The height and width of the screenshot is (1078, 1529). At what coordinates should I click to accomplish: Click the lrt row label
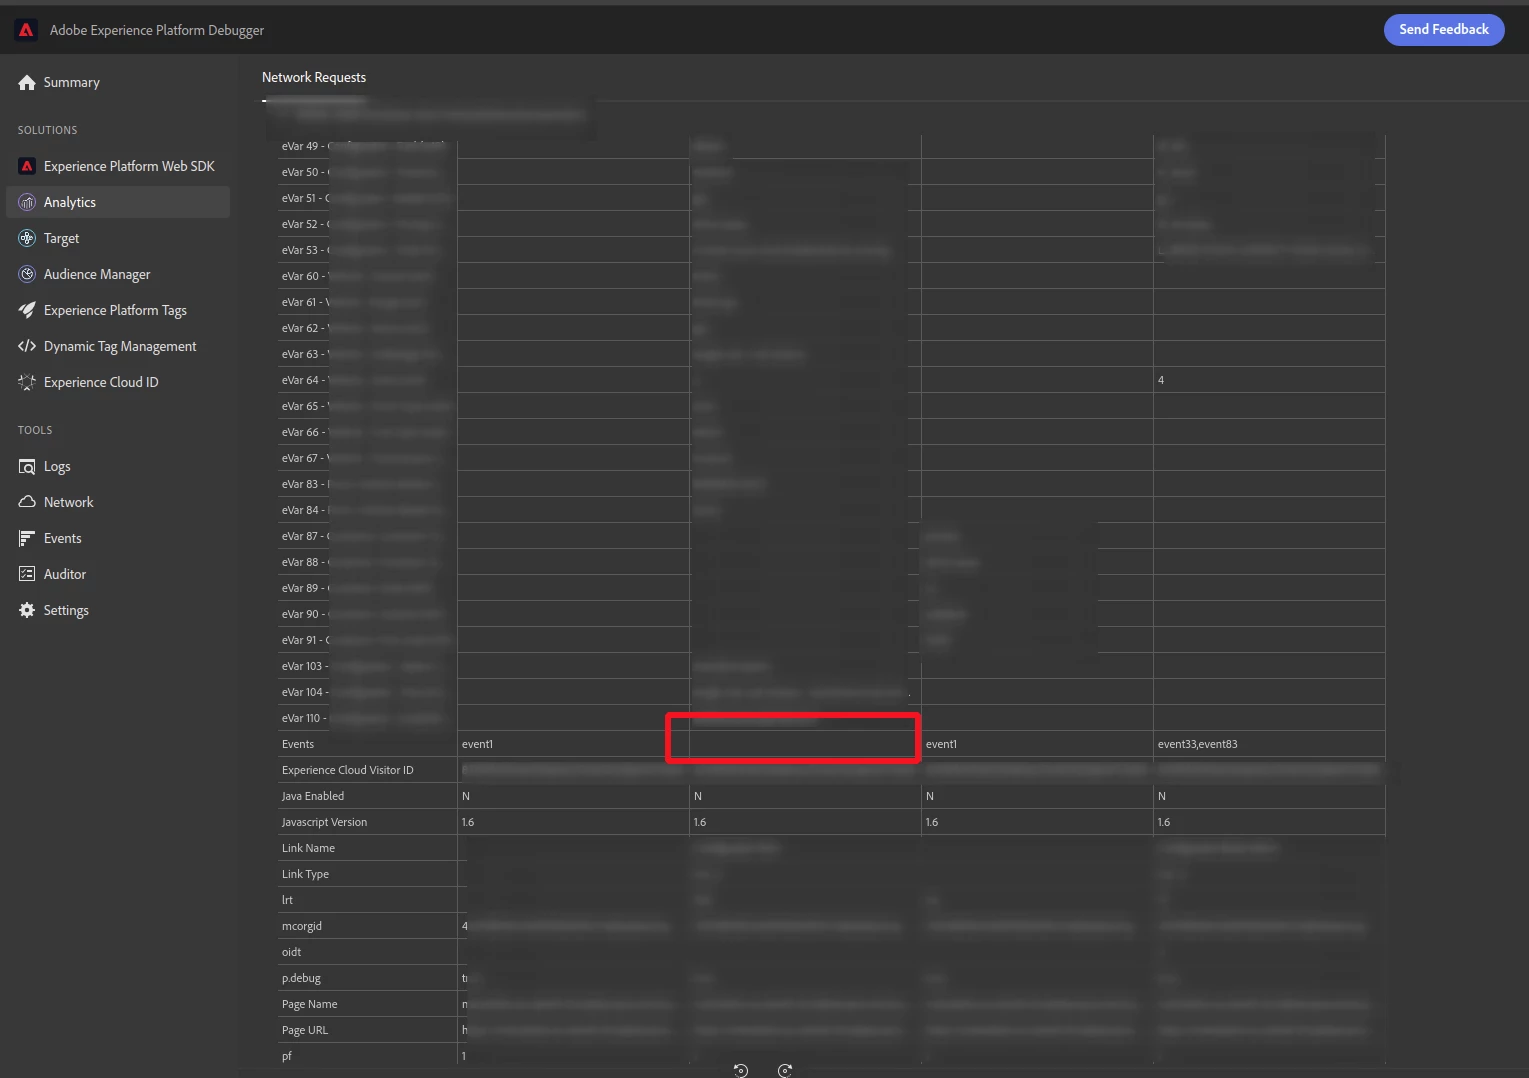point(288,900)
